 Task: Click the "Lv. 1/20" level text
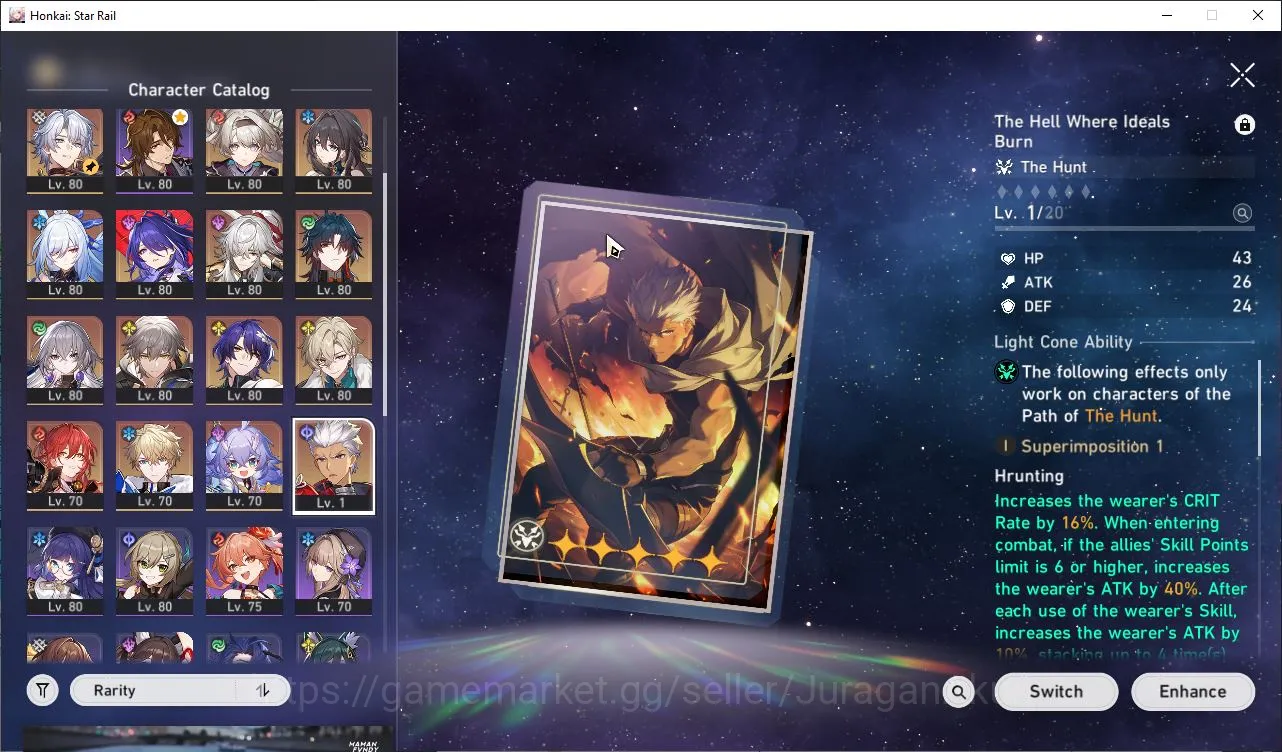(x=1029, y=213)
